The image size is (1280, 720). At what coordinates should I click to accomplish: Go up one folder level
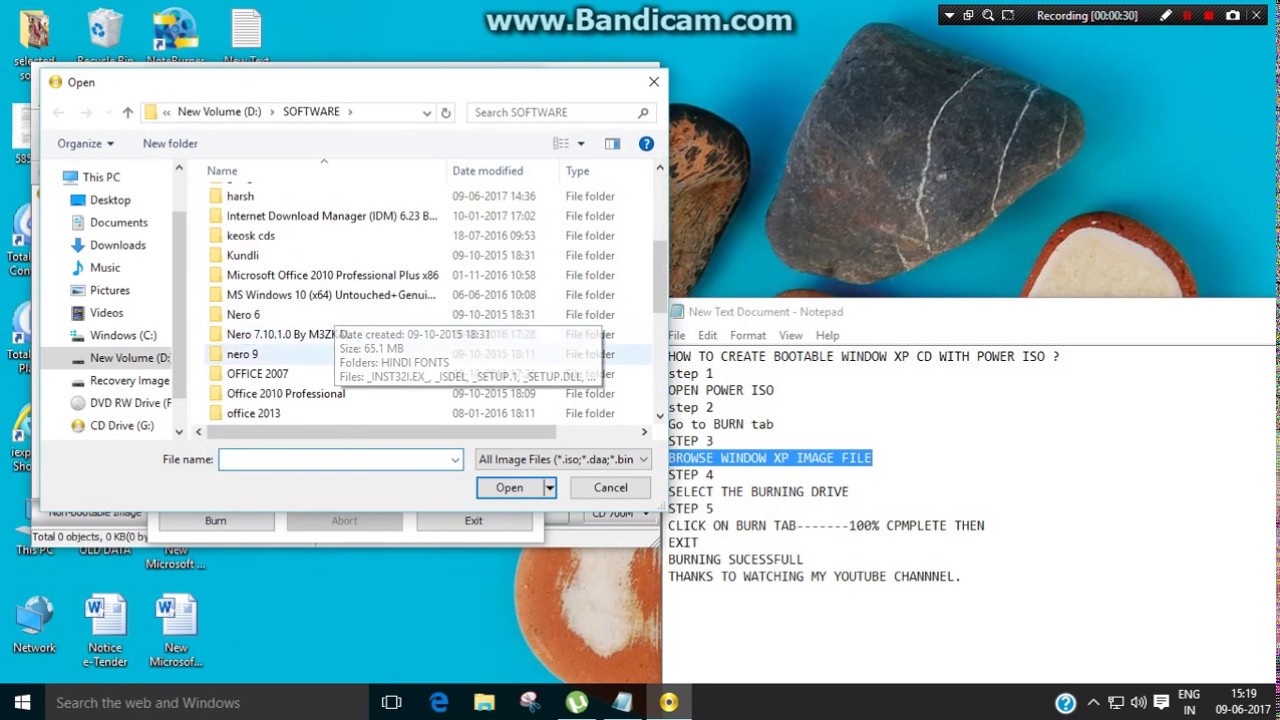point(127,112)
